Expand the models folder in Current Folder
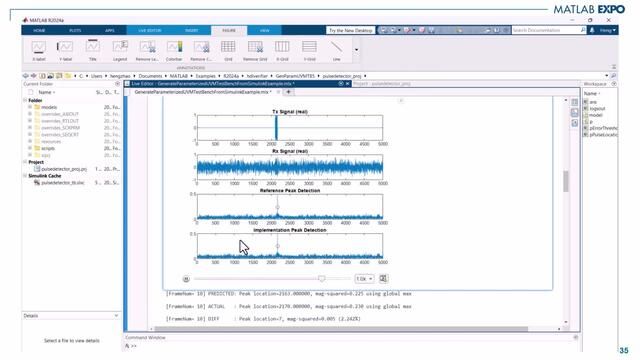The image size is (640, 360). pyautogui.click(x=30, y=107)
